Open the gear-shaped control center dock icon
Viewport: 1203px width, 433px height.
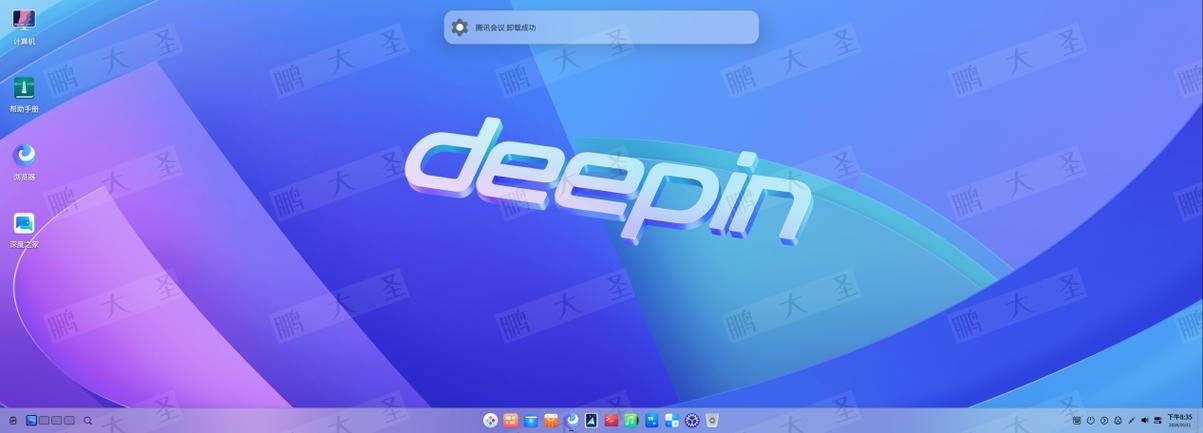tap(692, 421)
